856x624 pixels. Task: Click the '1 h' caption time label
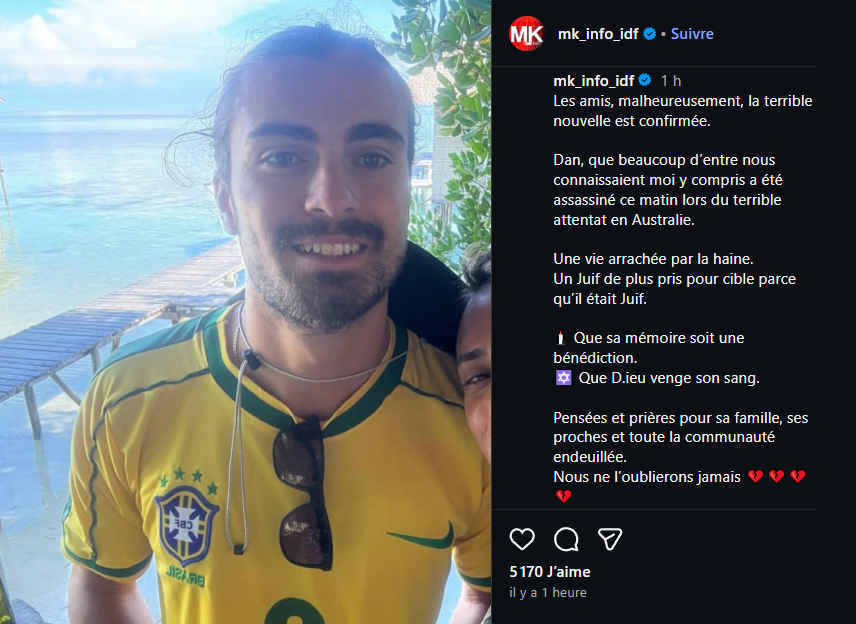pyautogui.click(x=671, y=81)
